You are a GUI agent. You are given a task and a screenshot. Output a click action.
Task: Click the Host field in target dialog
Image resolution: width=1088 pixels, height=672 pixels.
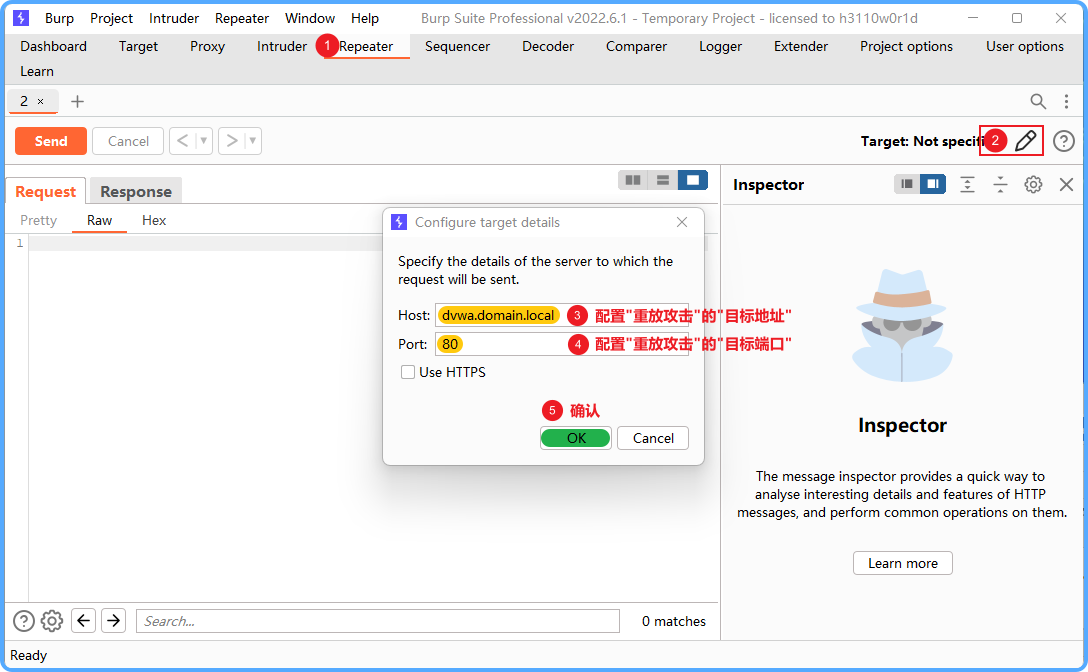[x=562, y=315]
